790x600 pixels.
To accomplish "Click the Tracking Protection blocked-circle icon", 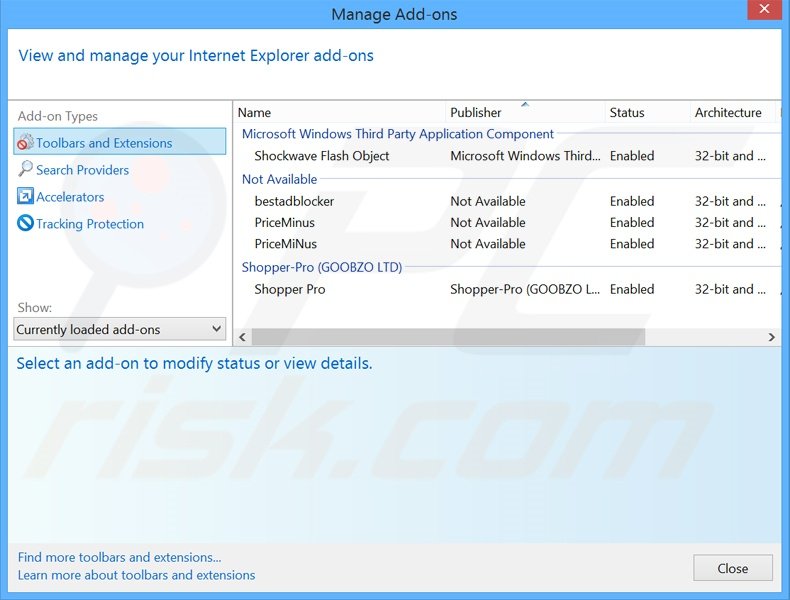I will point(25,223).
